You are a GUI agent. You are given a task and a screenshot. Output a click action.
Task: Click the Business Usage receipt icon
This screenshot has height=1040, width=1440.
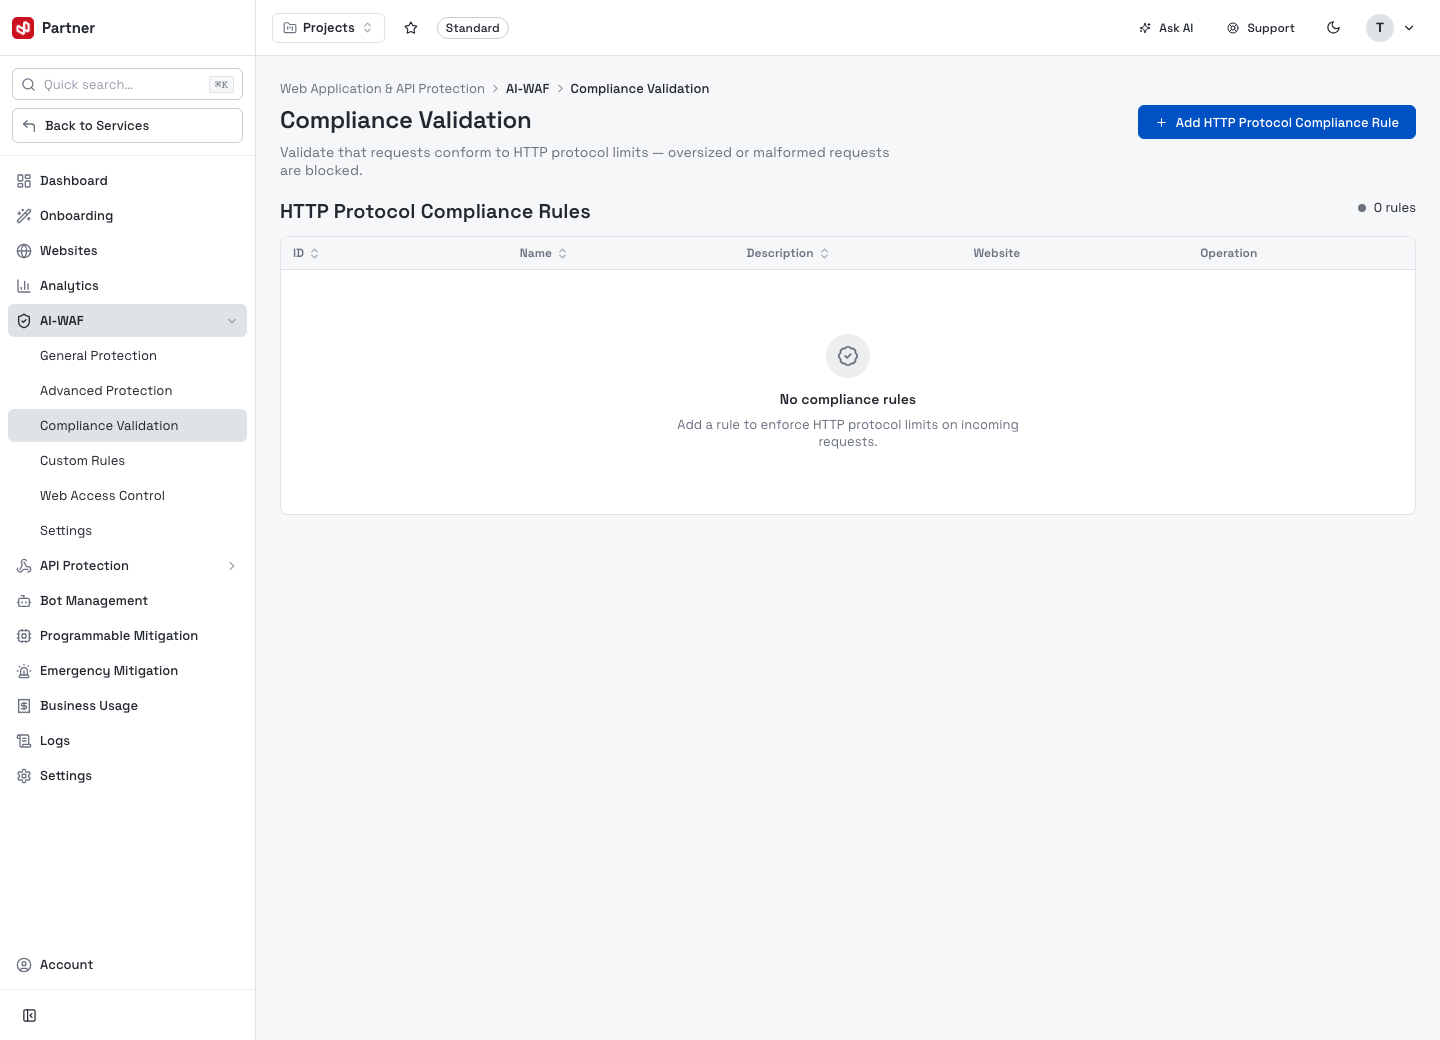point(24,706)
